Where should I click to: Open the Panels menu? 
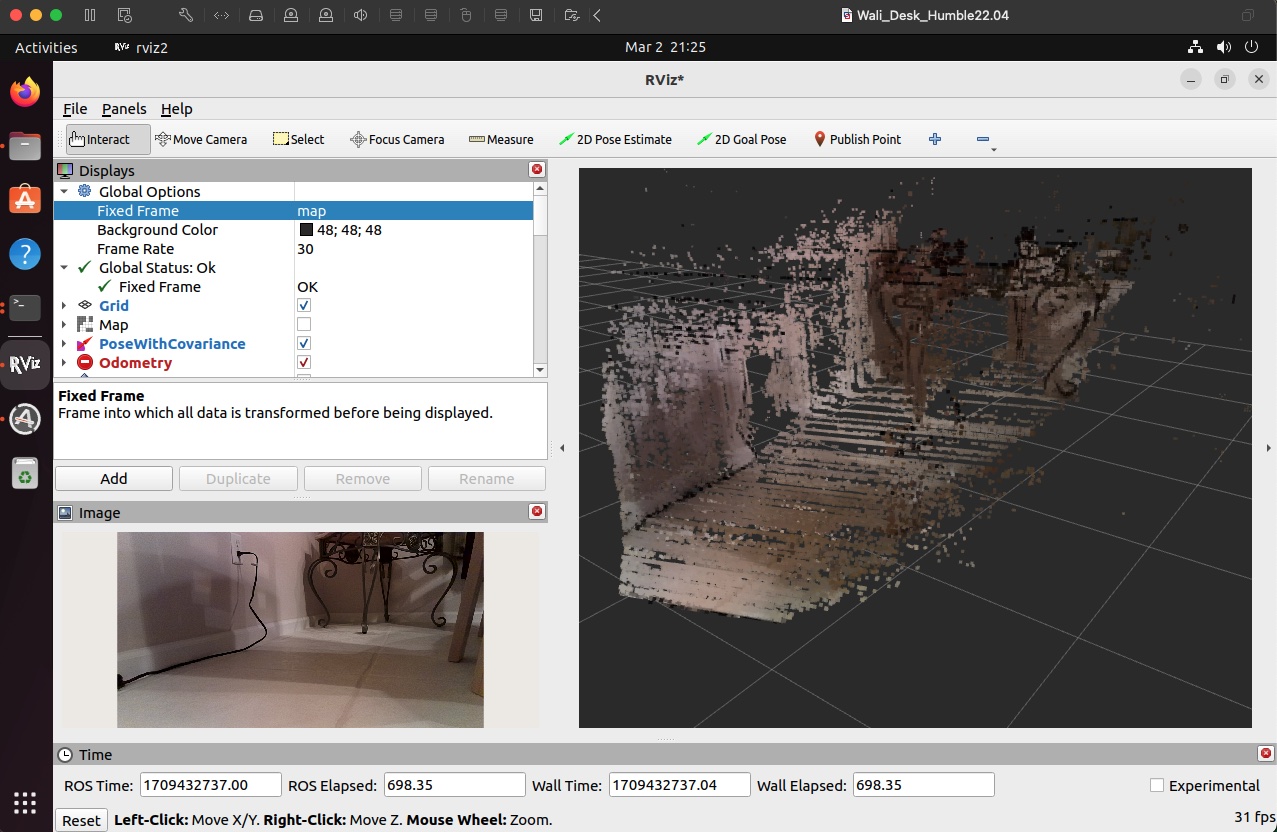coord(124,109)
